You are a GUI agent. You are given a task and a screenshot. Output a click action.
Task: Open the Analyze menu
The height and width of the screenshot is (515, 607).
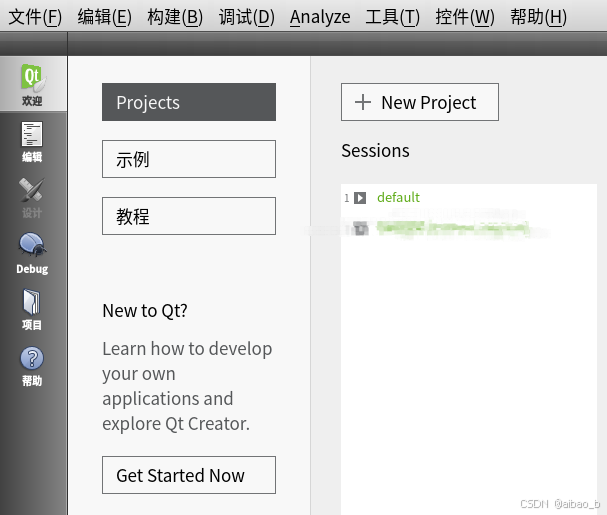[x=320, y=17]
